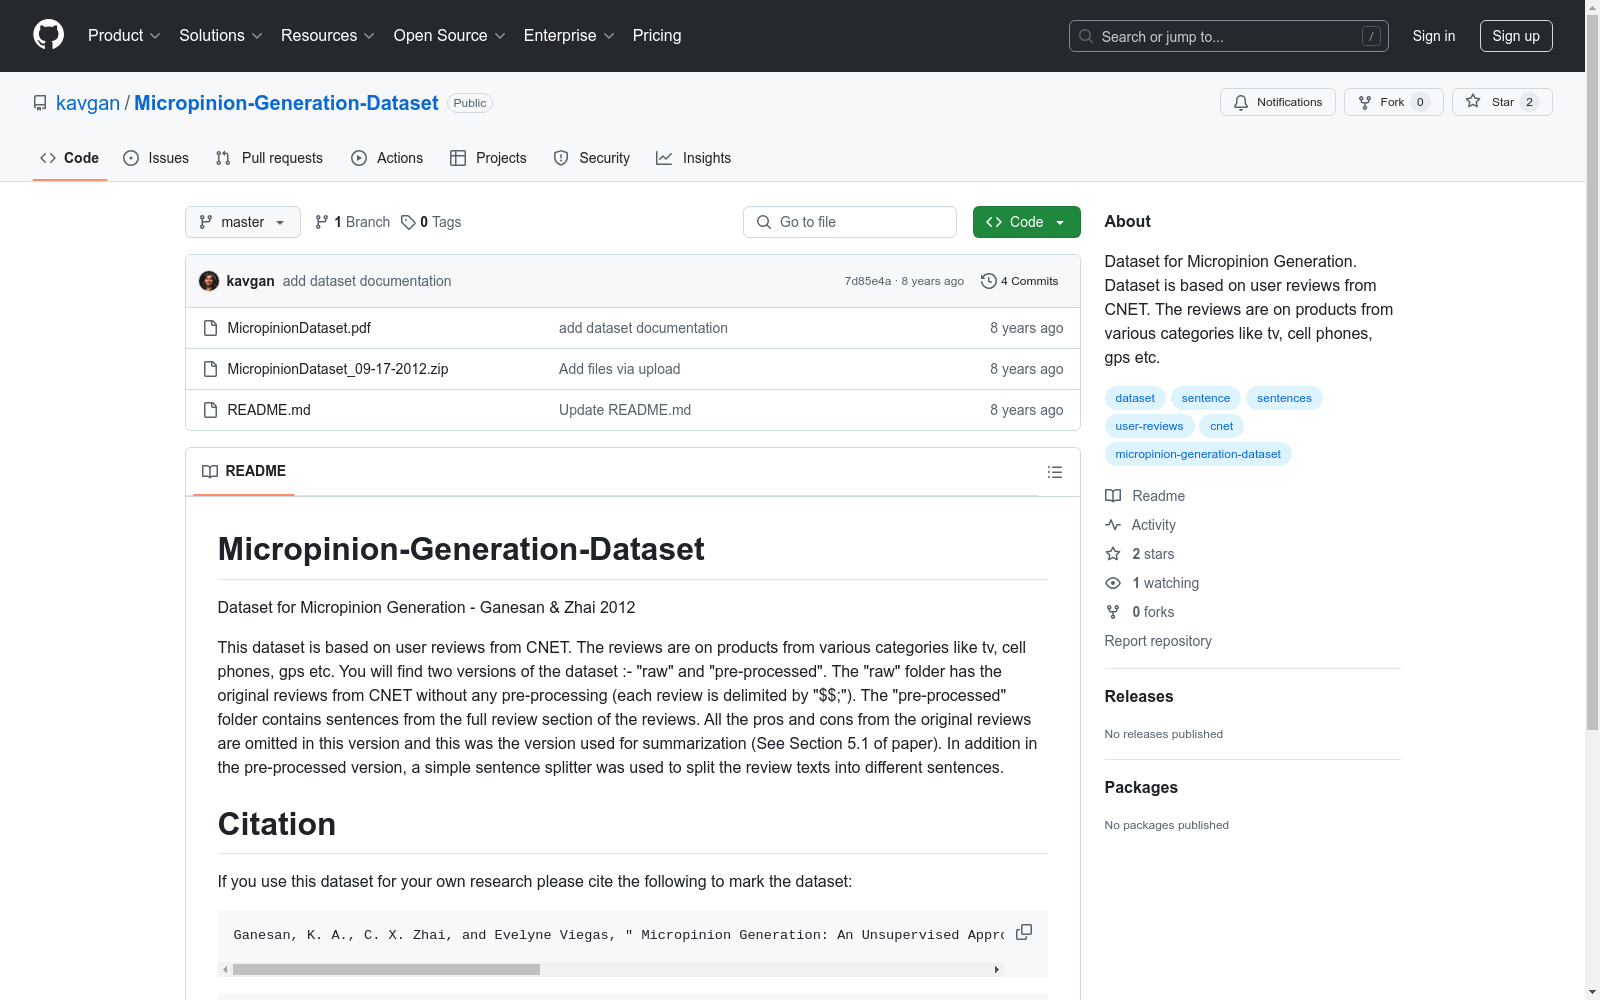This screenshot has height=1000, width=1600.
Task: Open the master branch dropdown
Action: [x=243, y=222]
